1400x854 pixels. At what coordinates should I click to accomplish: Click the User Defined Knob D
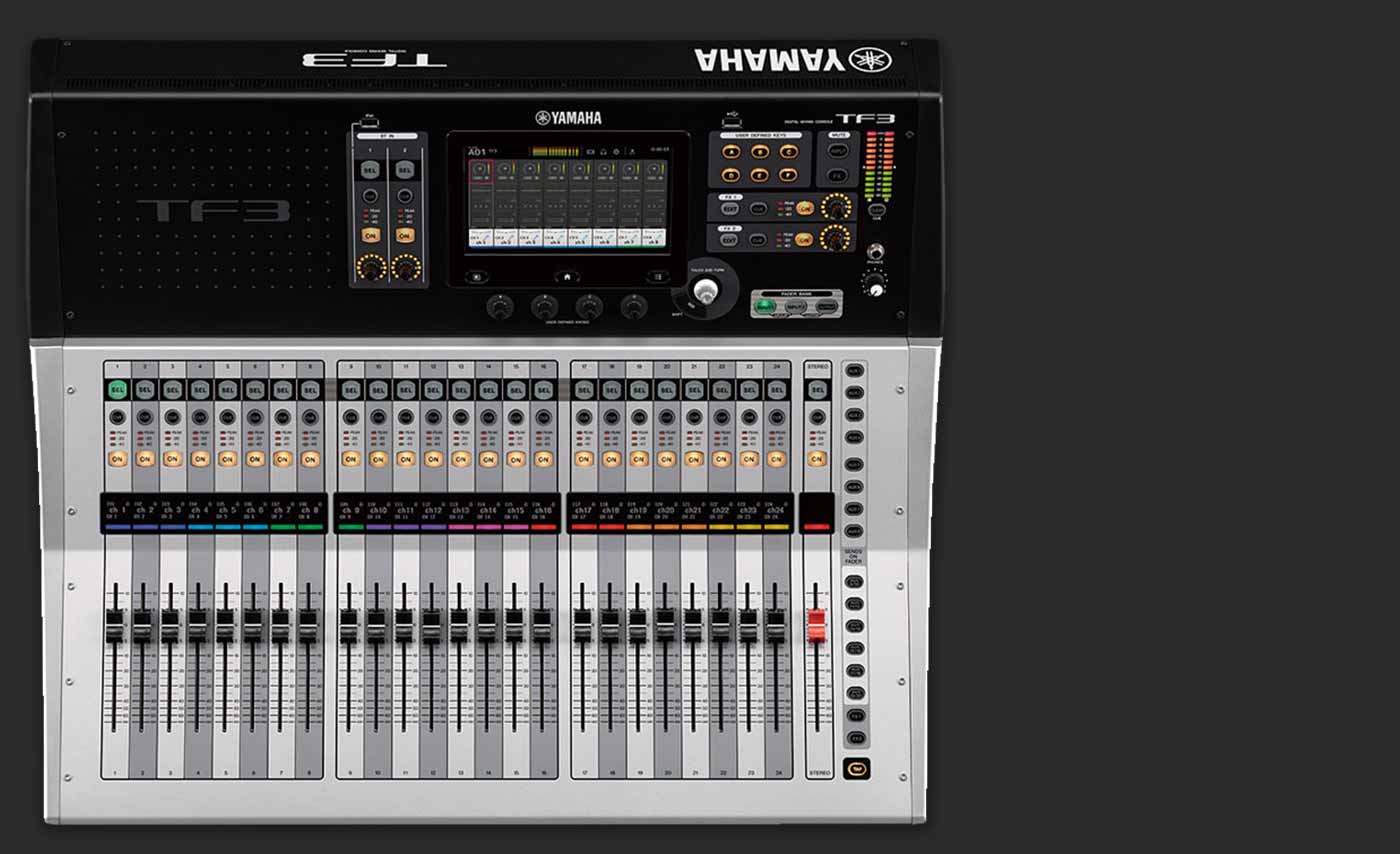pos(634,306)
